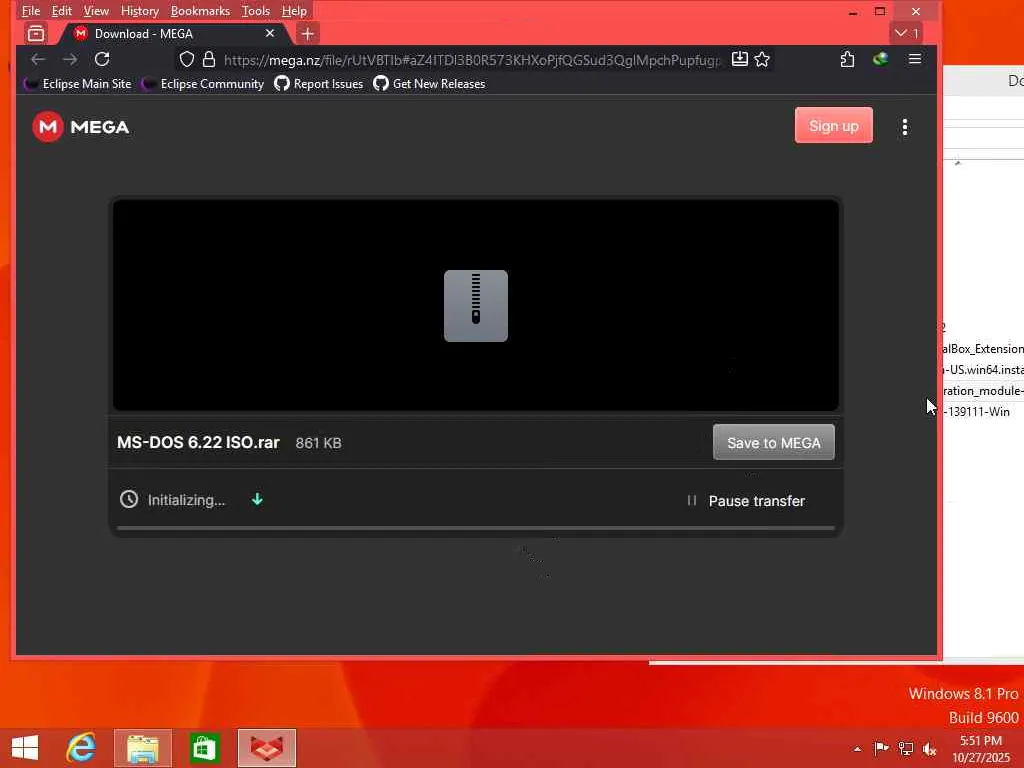This screenshot has width=1024, height=768.
Task: Open File Explorer from taskbar
Action: [x=142, y=748]
